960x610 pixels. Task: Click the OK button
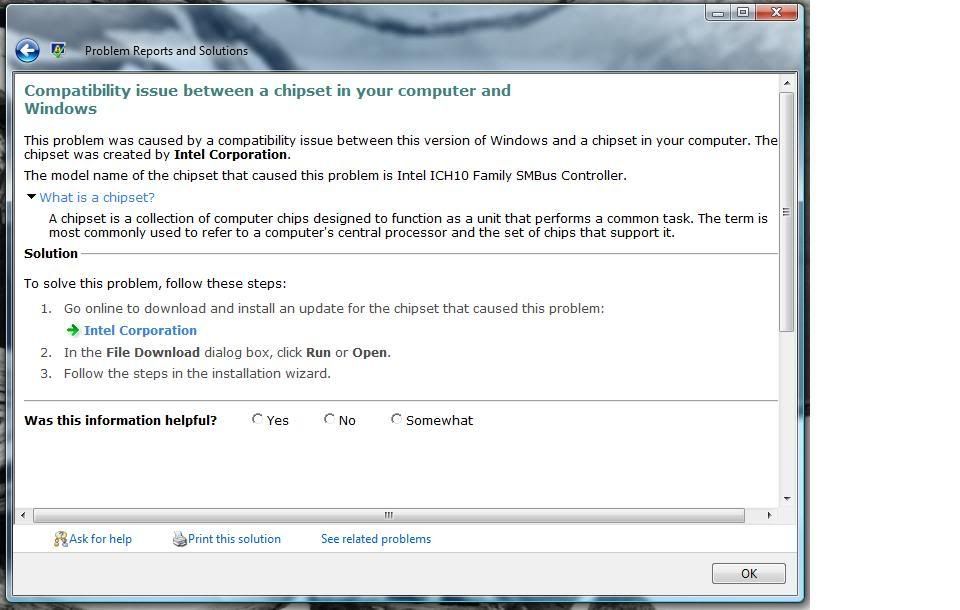point(748,573)
